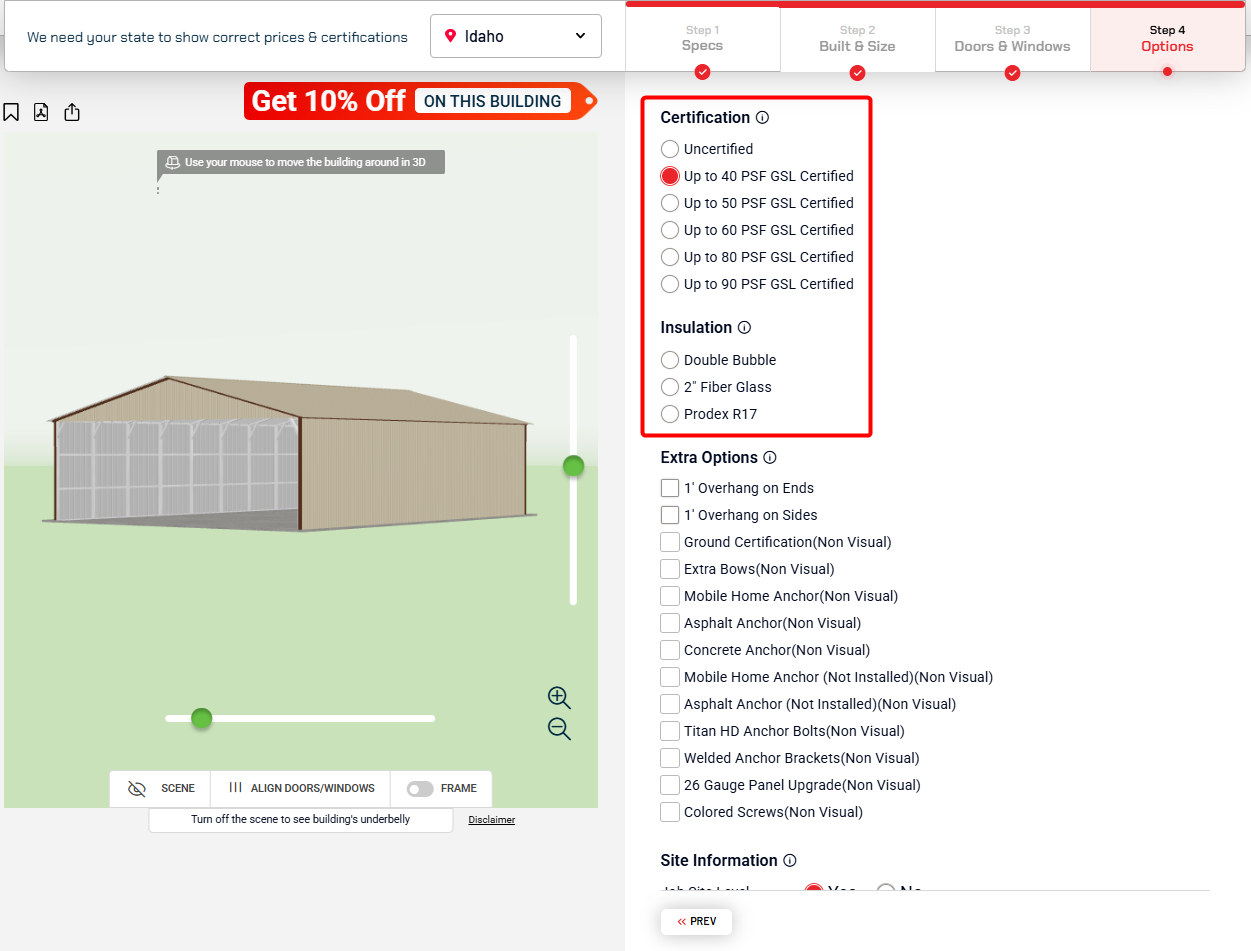The height and width of the screenshot is (951, 1251).
Task: Choose 2" Fiber Glass insulation
Action: (670, 387)
